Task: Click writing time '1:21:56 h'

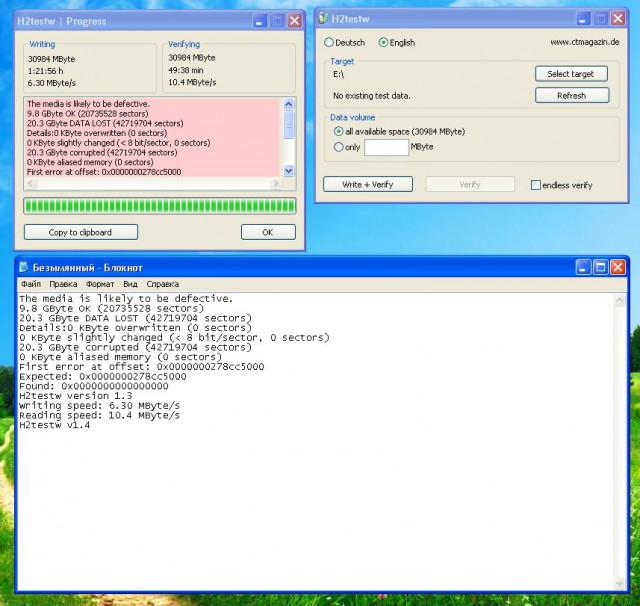Action: (x=45, y=71)
